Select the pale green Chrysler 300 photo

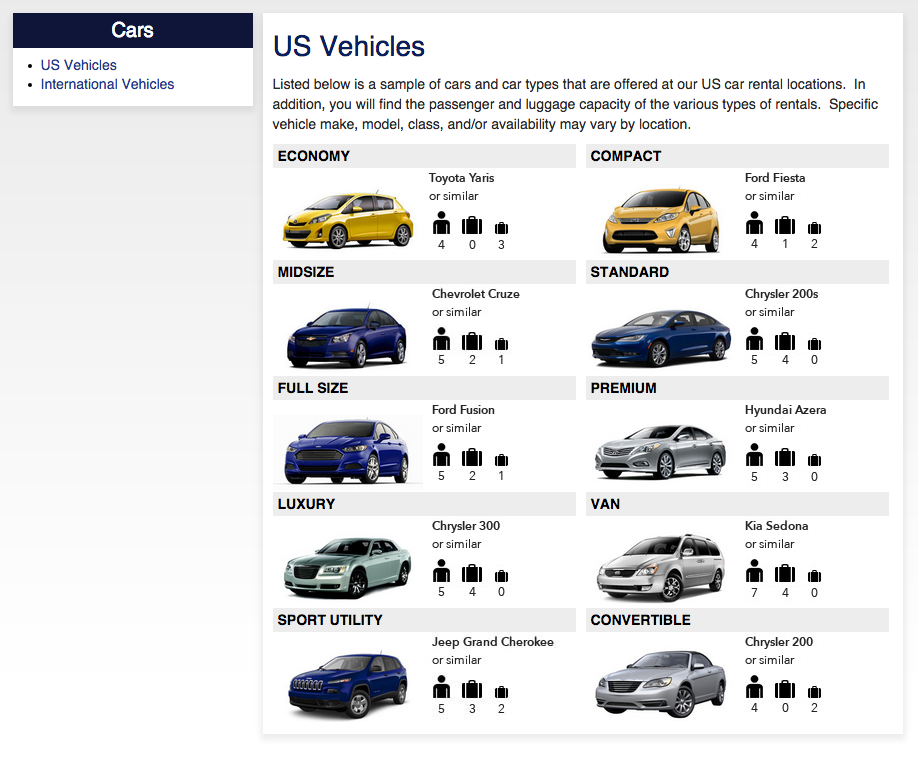click(348, 567)
